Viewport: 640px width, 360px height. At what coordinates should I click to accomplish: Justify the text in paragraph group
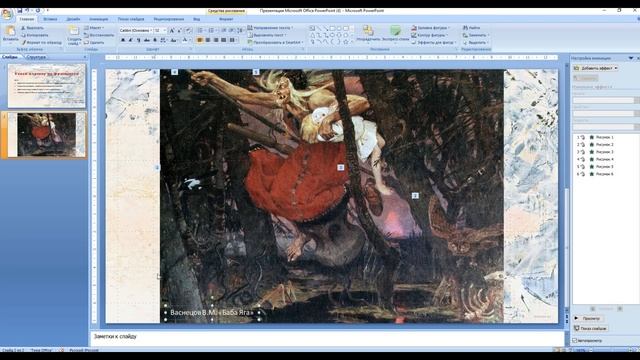(224, 40)
